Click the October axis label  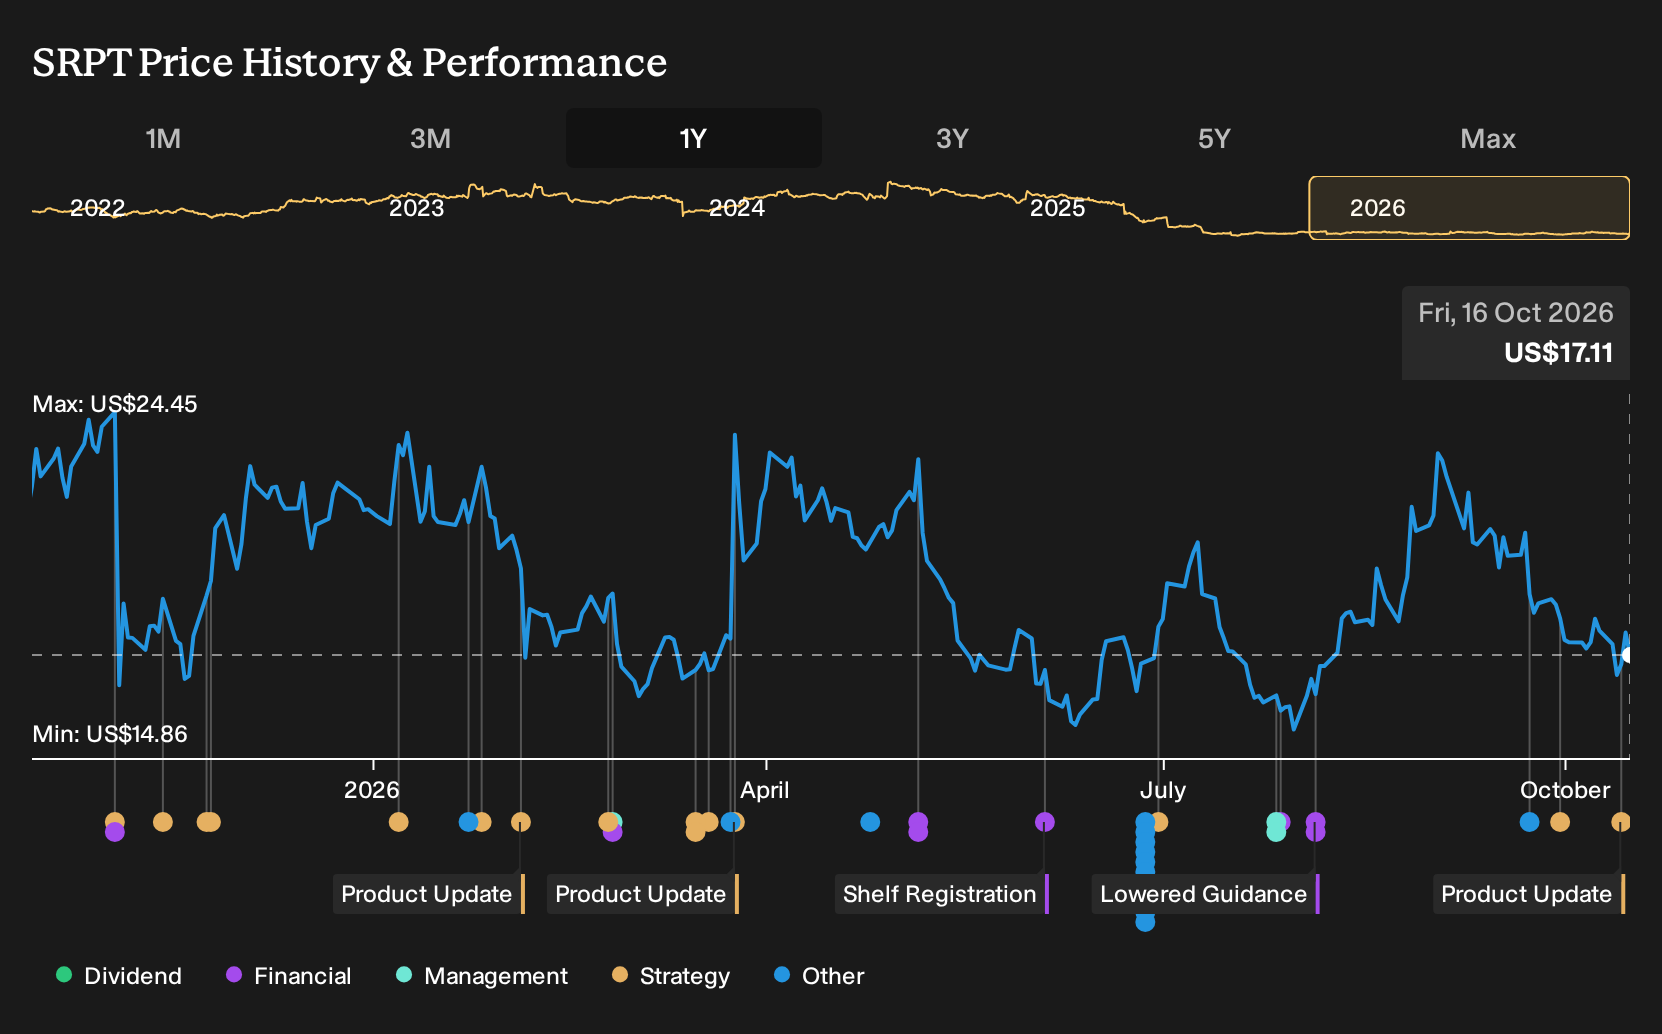tap(1565, 790)
